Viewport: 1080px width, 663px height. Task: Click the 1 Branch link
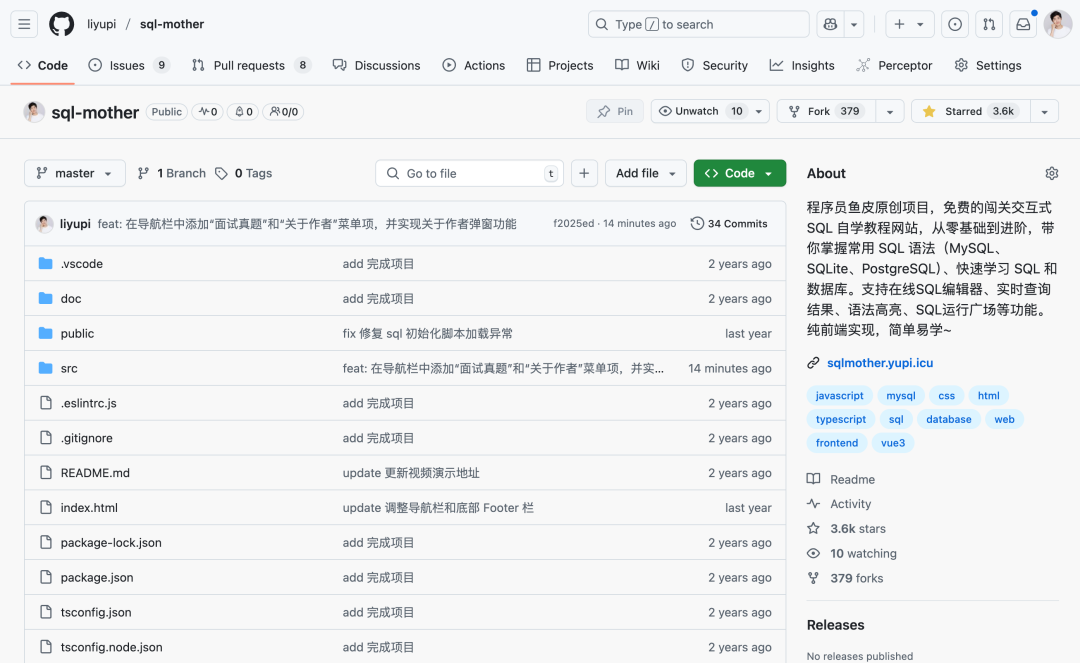[x=172, y=173]
